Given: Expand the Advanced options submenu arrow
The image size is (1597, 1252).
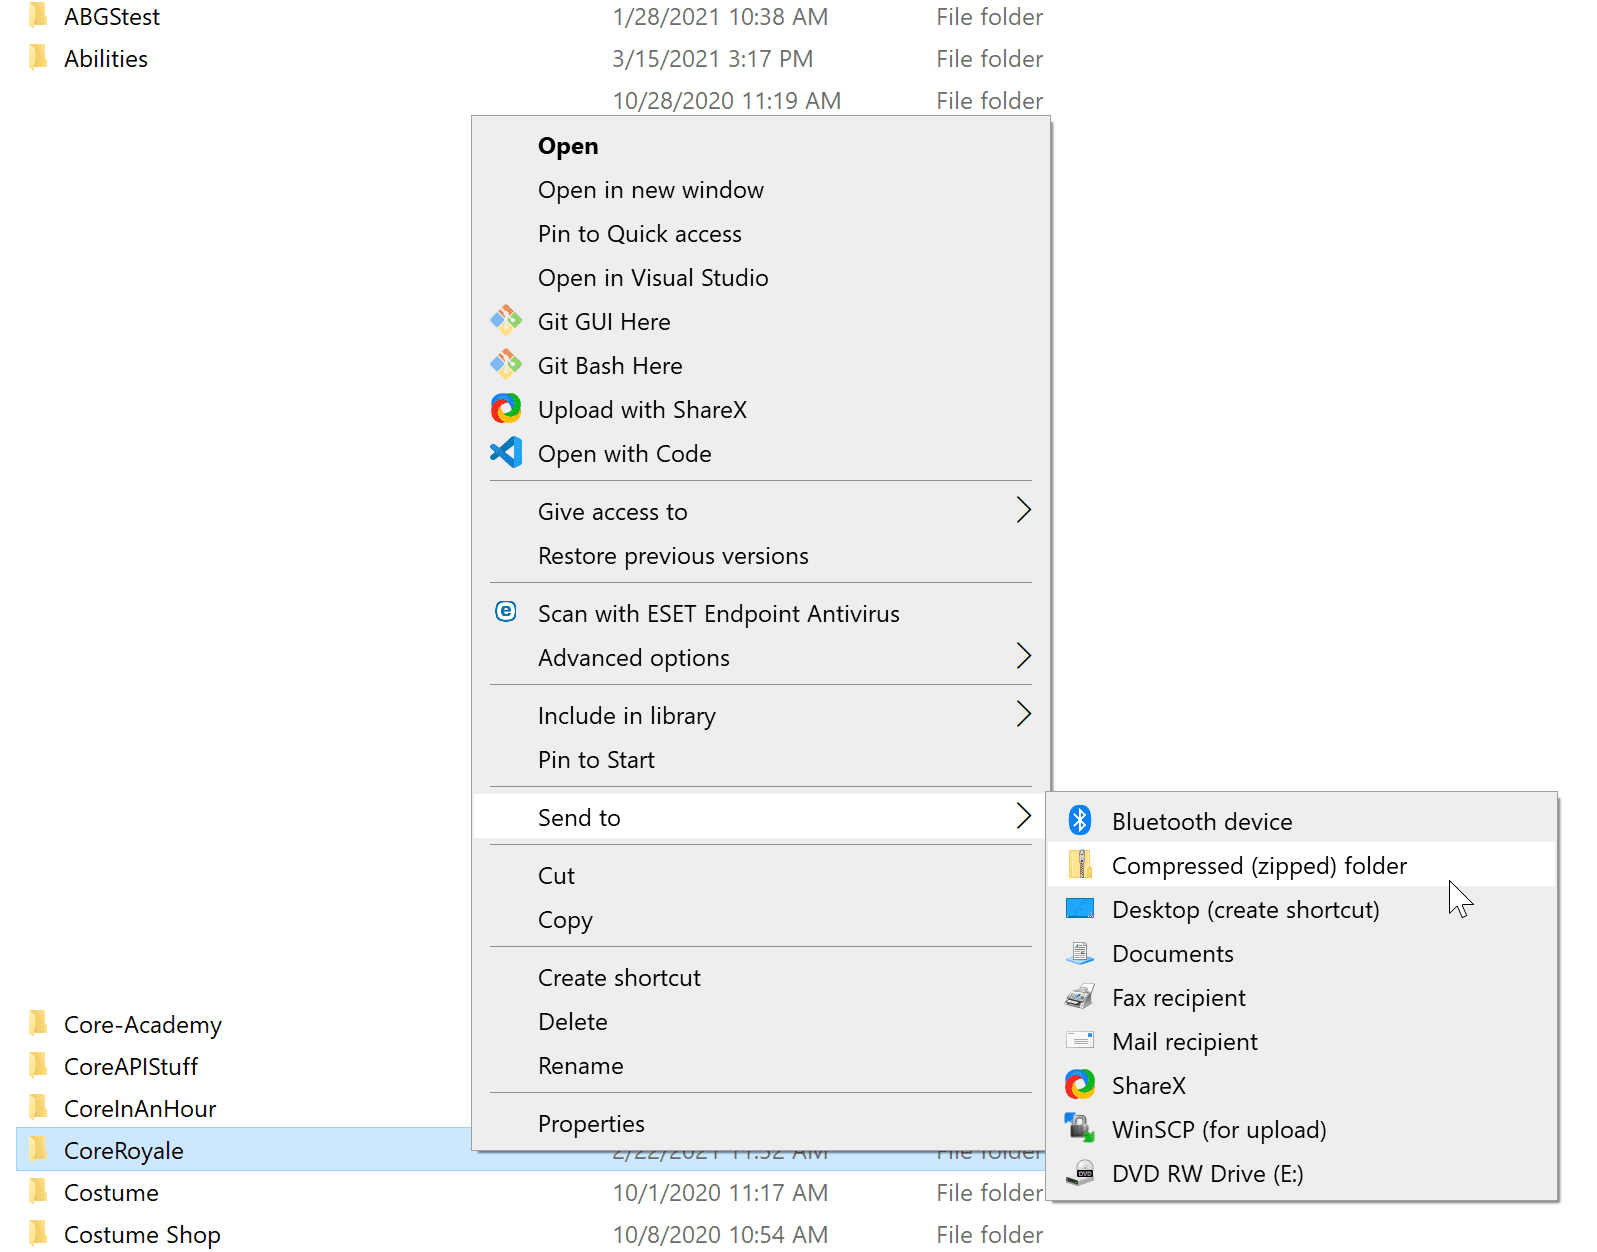Looking at the screenshot, I should click(x=1023, y=657).
